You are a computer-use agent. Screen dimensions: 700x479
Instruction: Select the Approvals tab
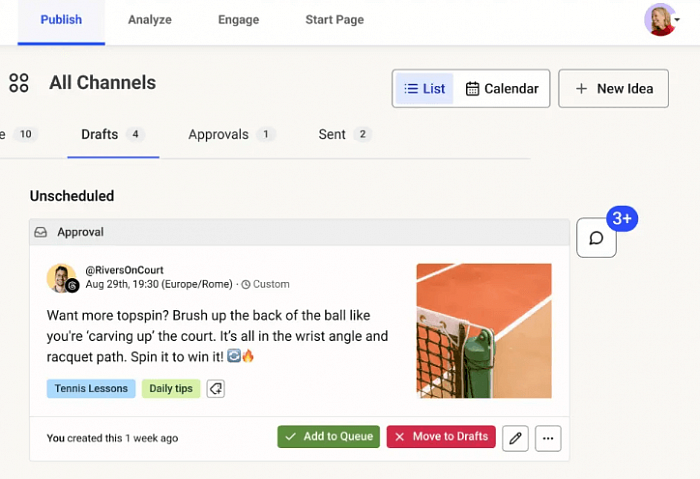click(x=232, y=134)
